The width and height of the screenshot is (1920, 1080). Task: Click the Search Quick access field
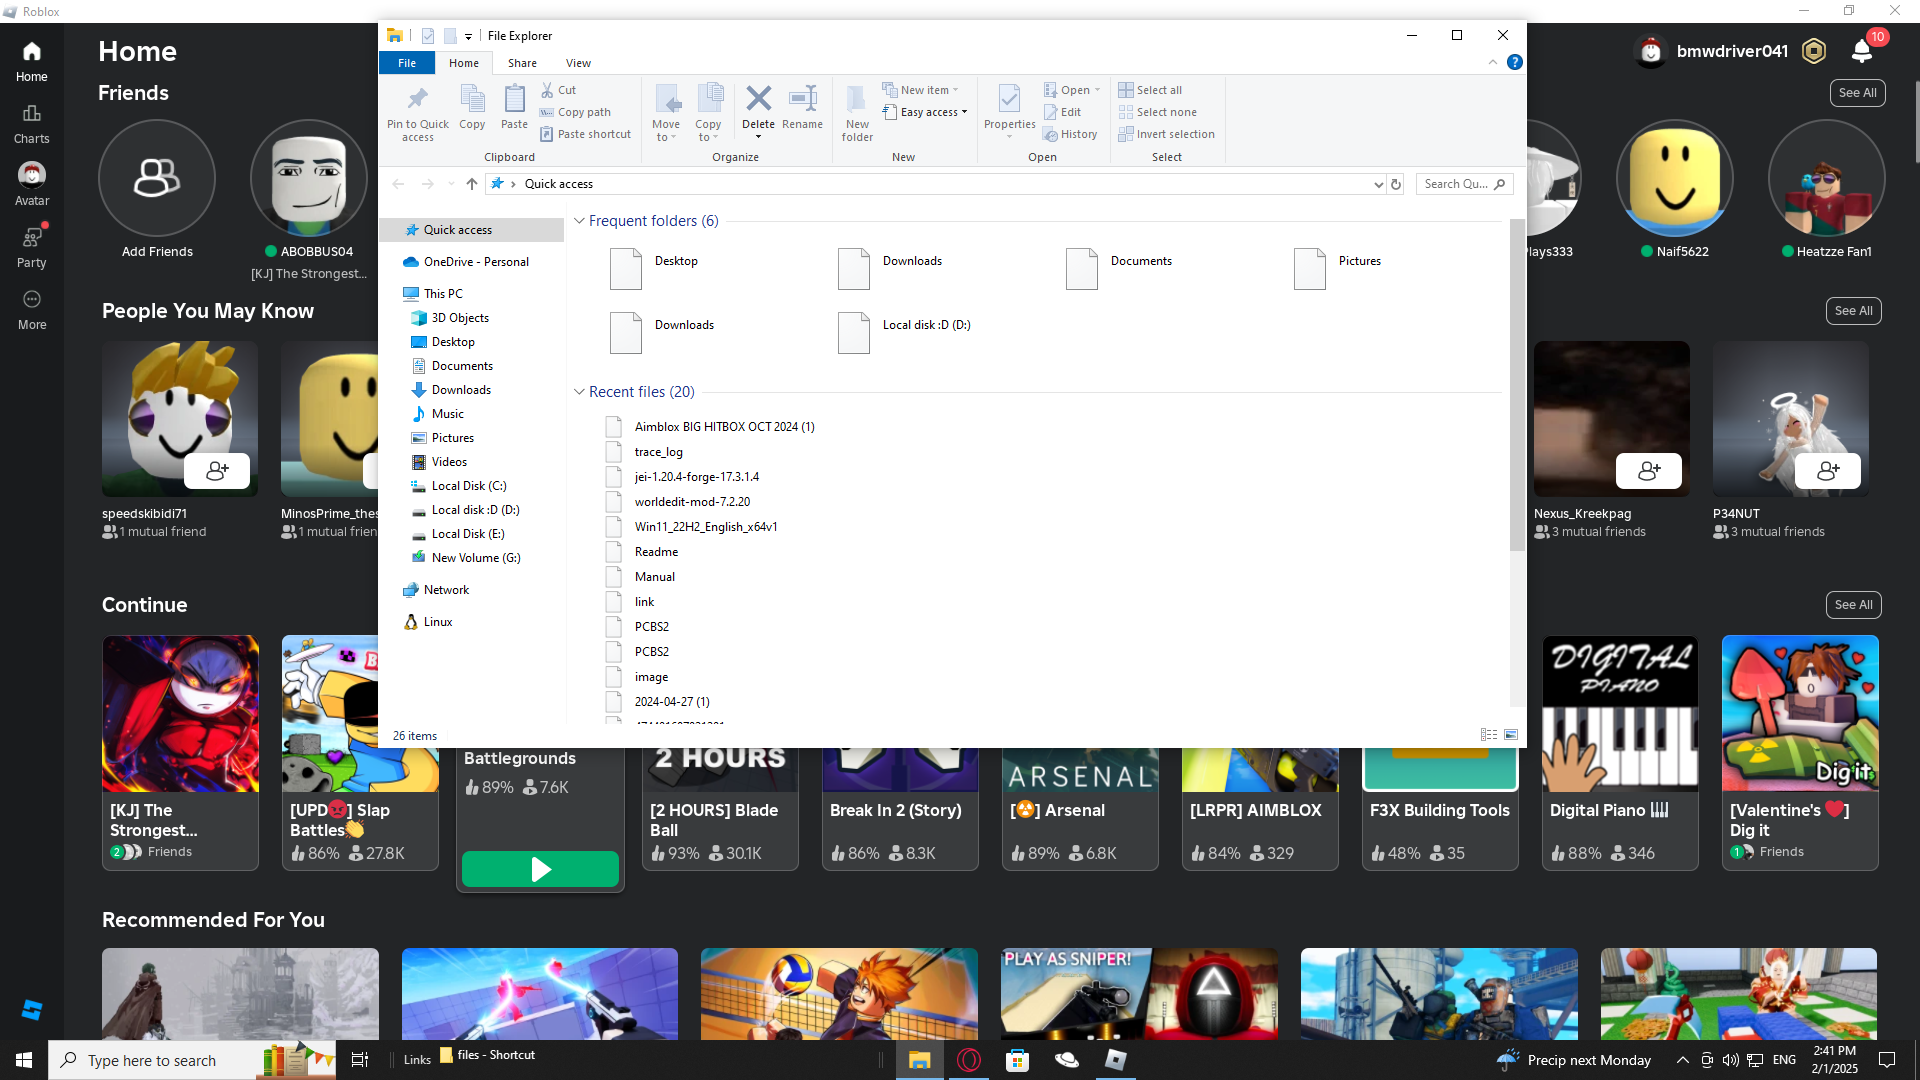[x=1455, y=184]
